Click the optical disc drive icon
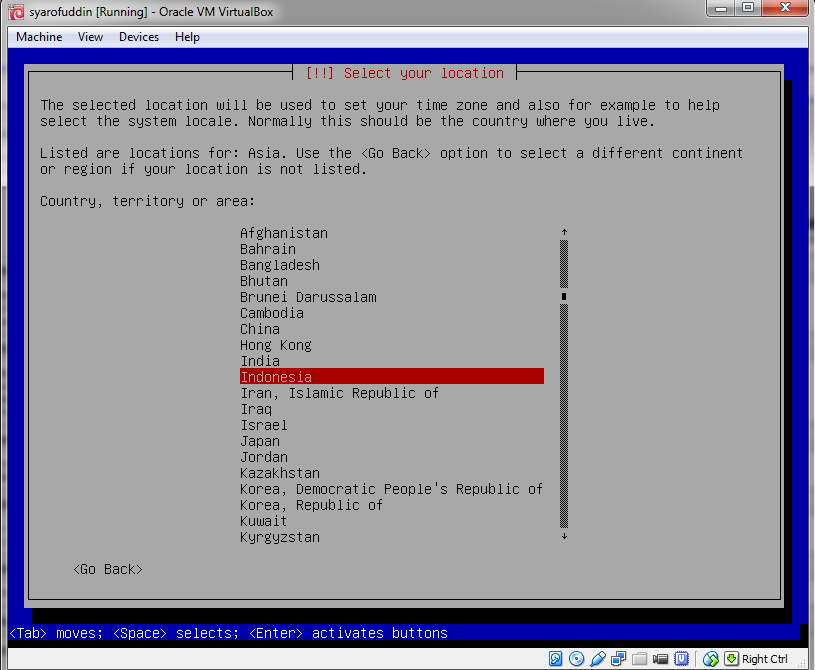The image size is (815, 670). 576,659
